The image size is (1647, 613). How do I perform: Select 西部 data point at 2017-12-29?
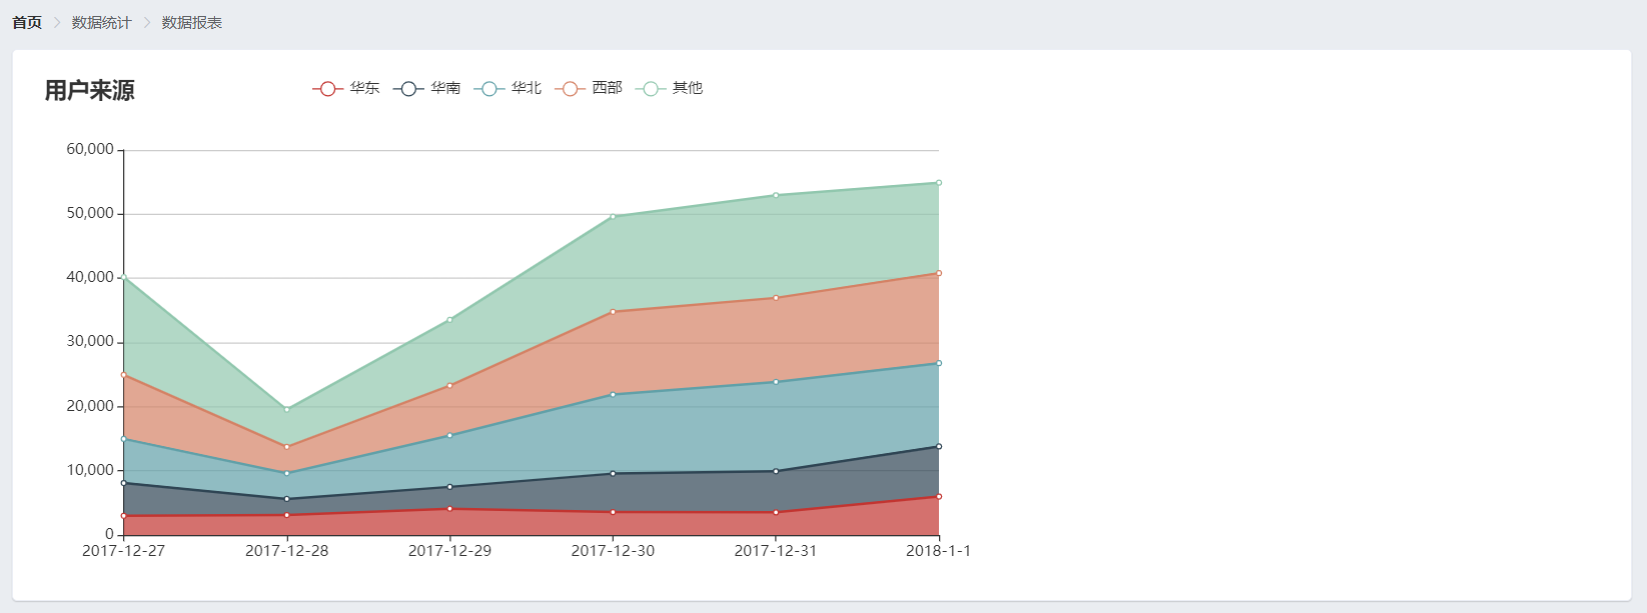point(450,385)
